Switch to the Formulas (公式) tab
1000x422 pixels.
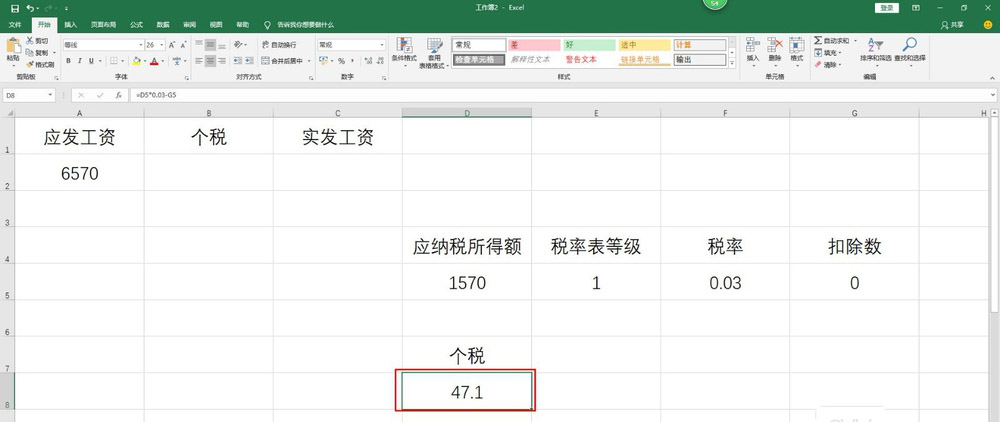click(x=136, y=23)
